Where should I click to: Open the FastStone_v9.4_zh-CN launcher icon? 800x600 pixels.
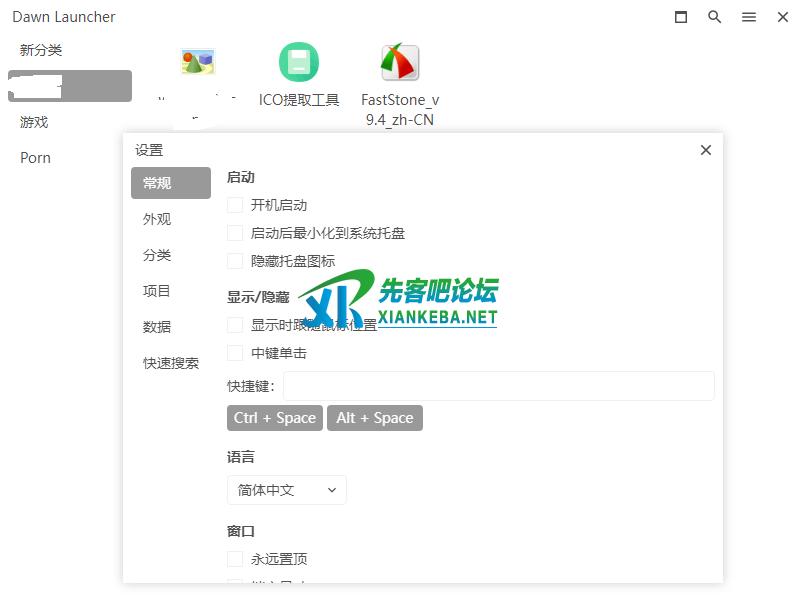coord(400,63)
